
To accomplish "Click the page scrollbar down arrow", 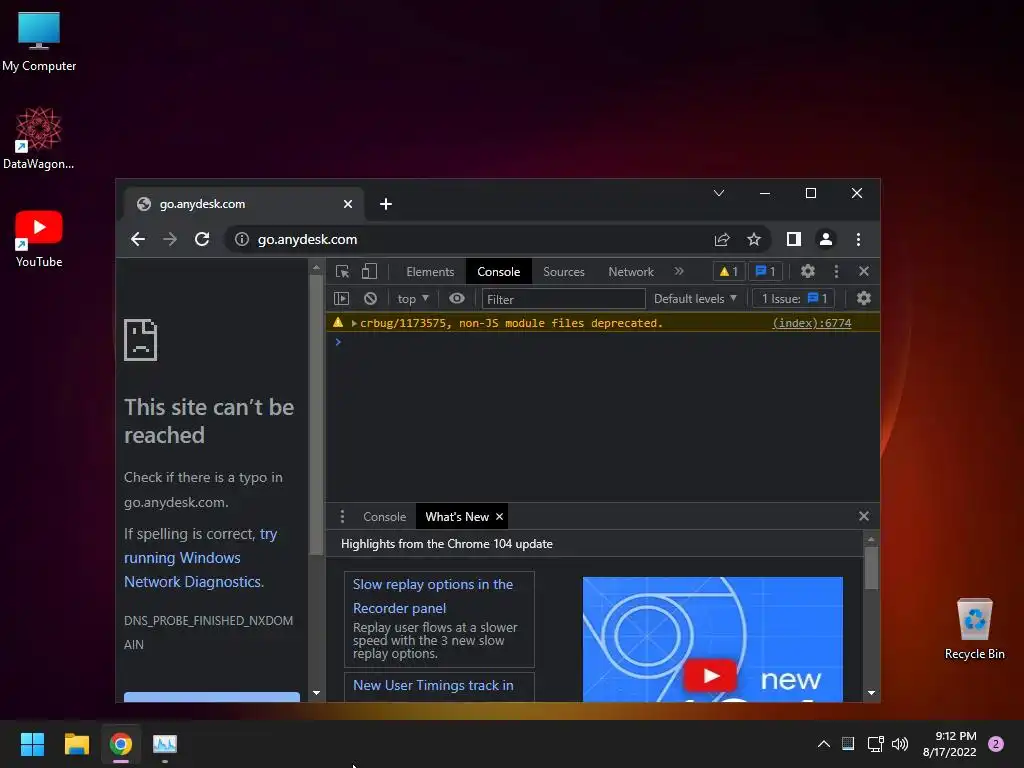I will 317,693.
